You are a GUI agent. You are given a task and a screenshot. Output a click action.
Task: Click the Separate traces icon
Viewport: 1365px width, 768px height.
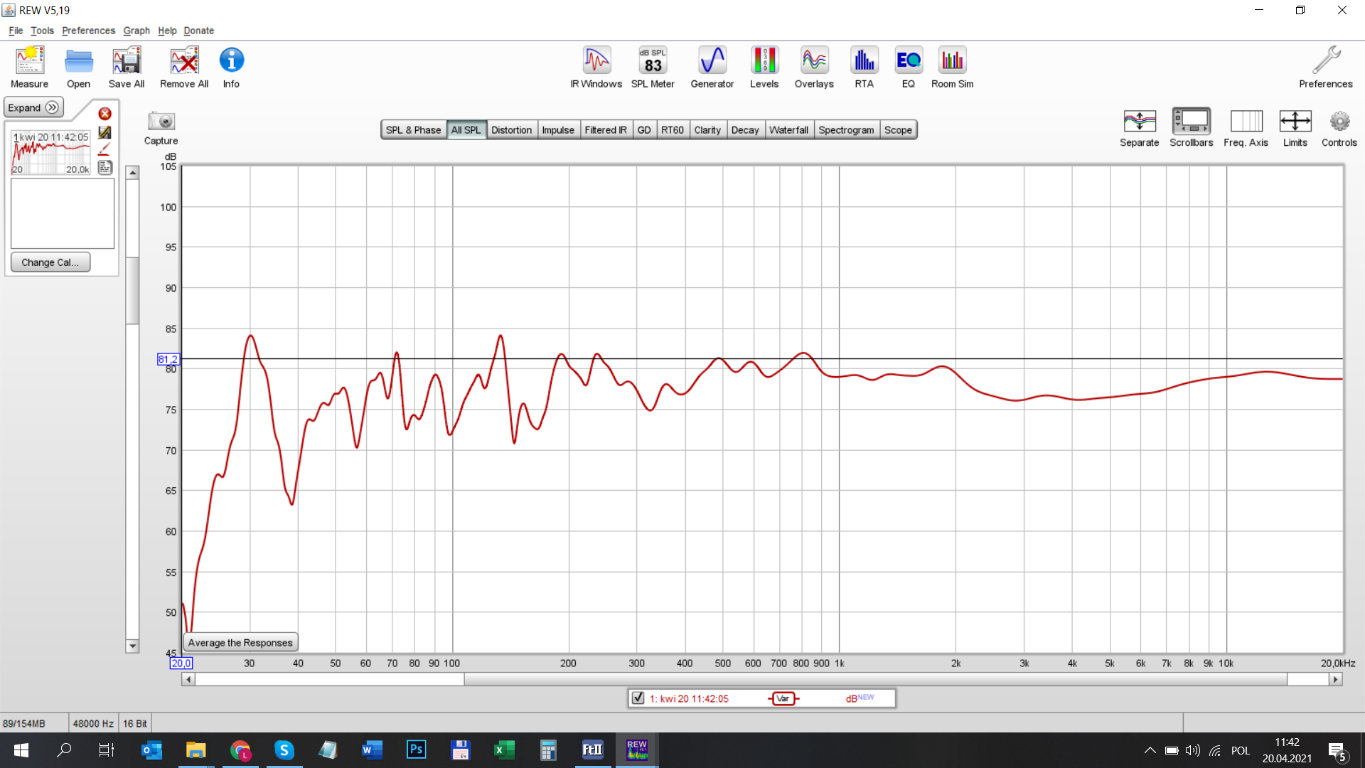[x=1140, y=121]
